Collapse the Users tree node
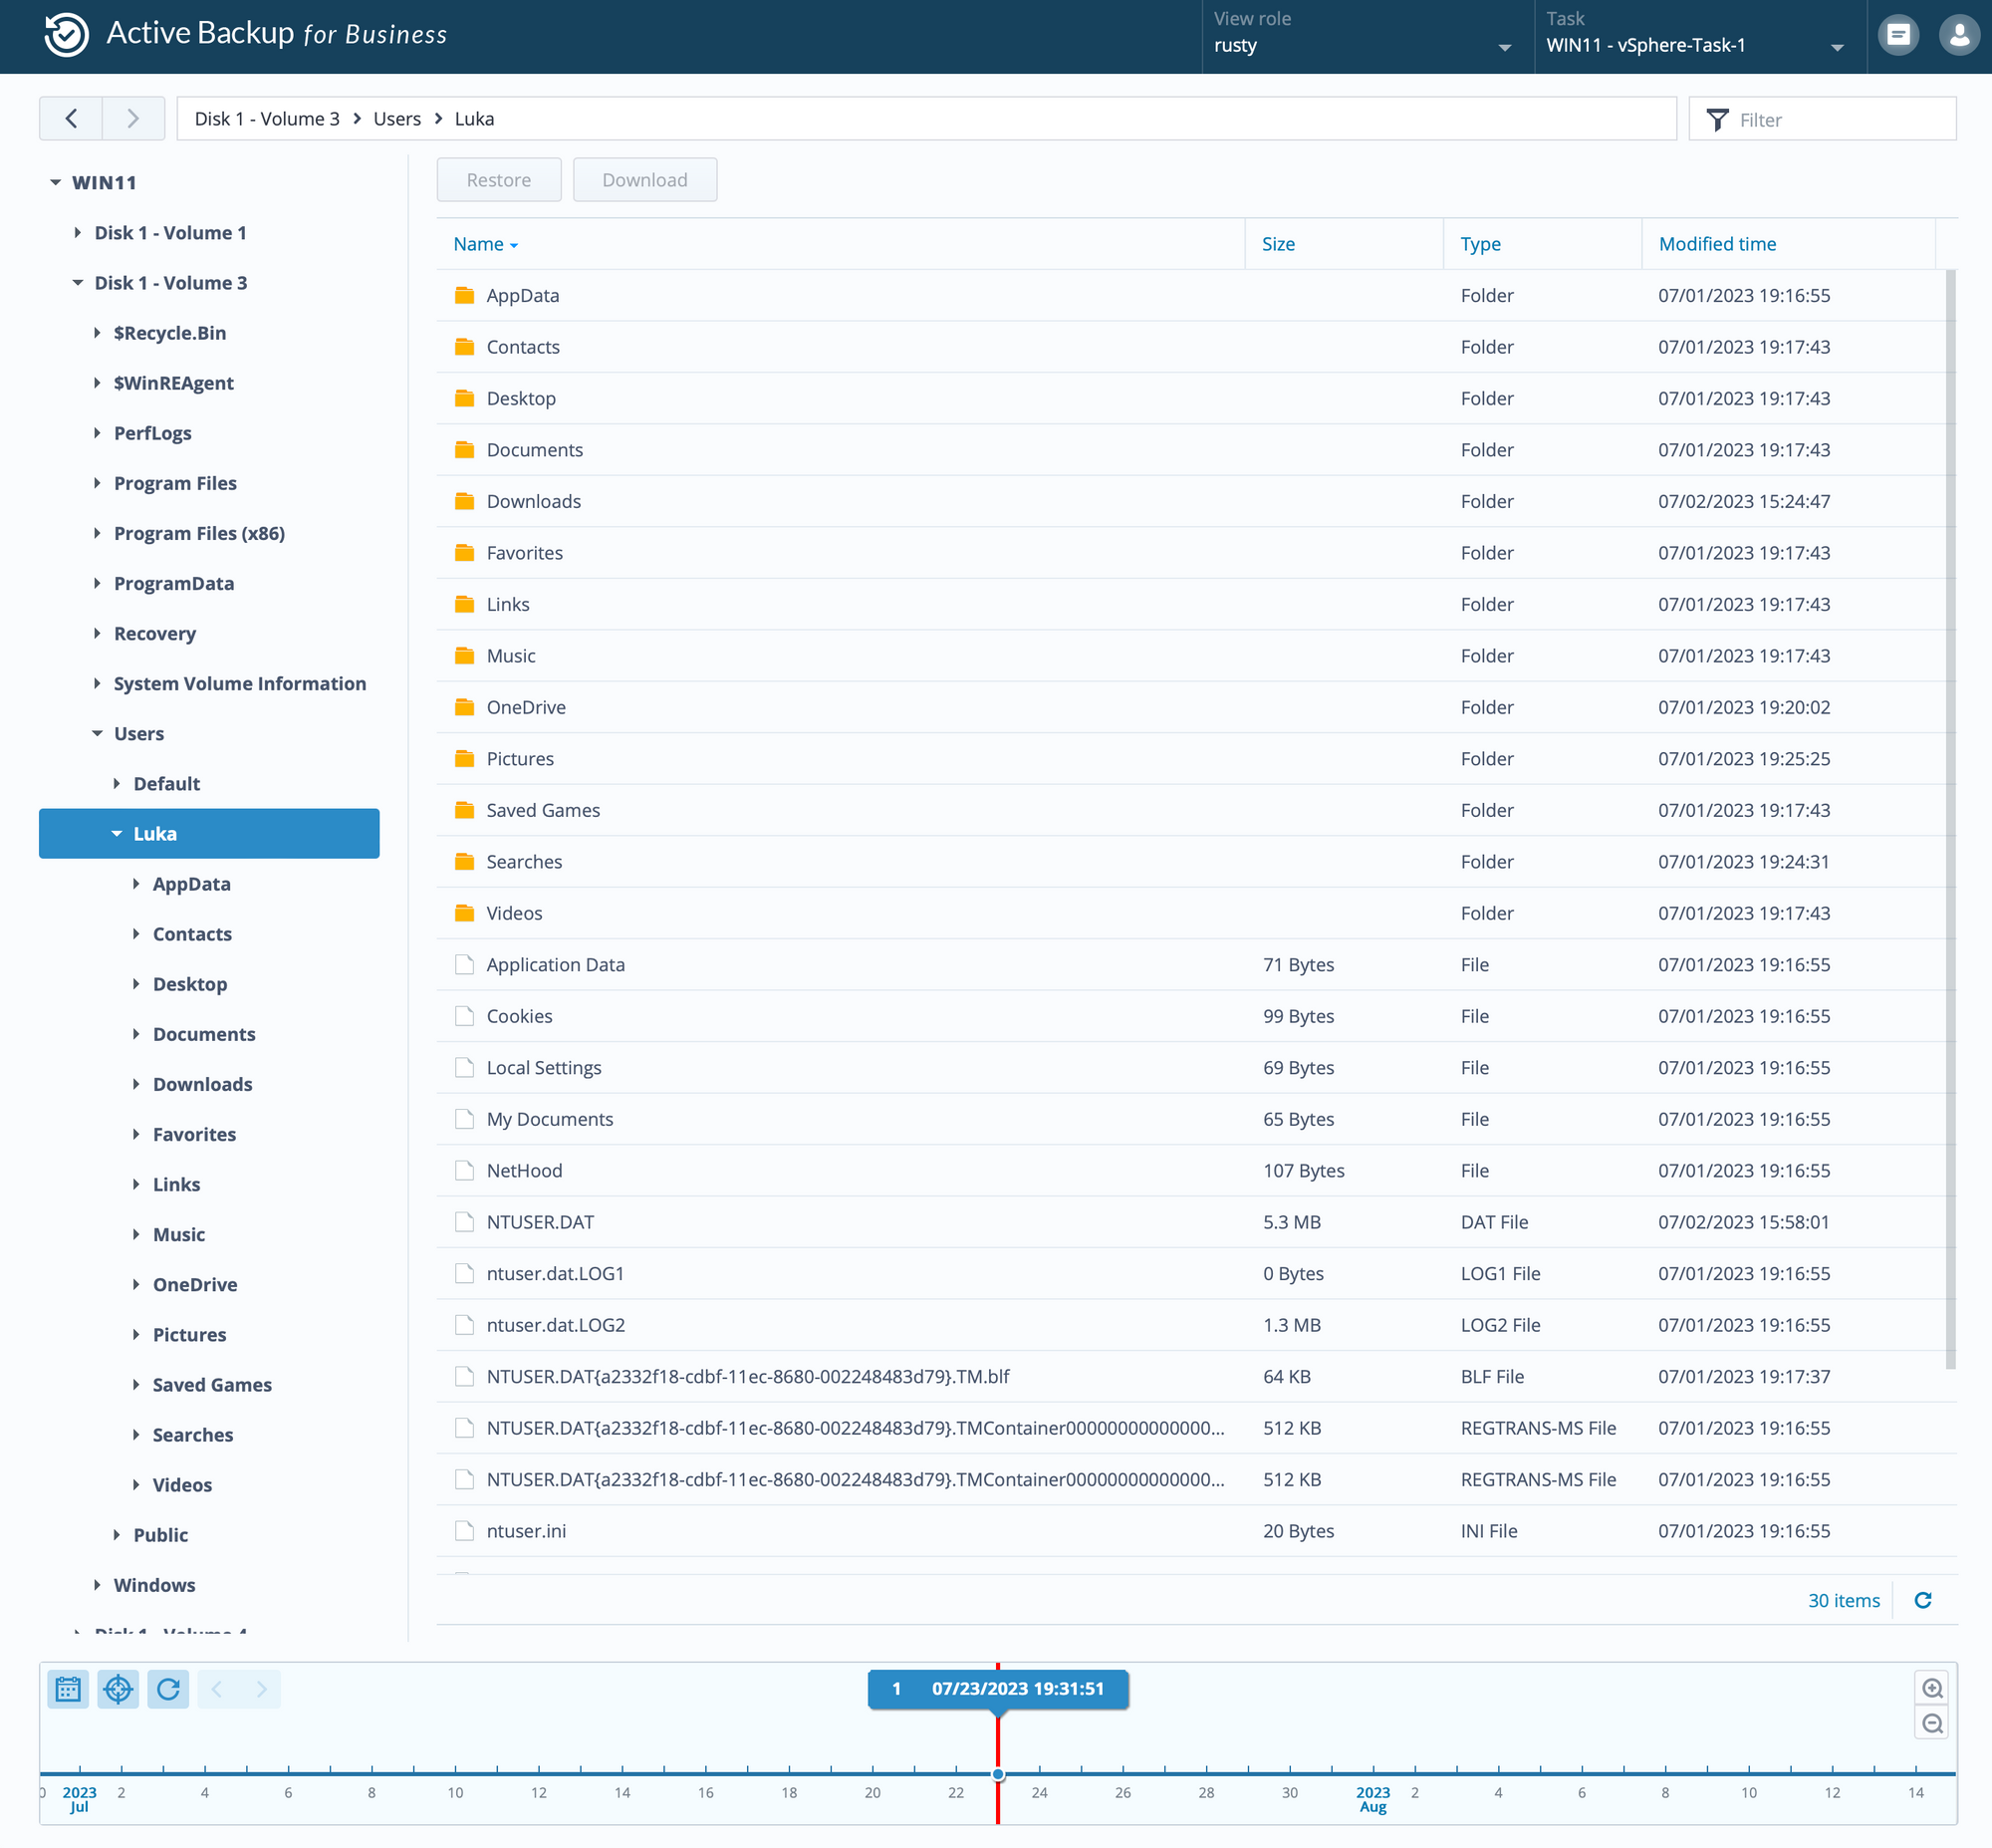Screen dimensions: 1992x1848 [97, 734]
